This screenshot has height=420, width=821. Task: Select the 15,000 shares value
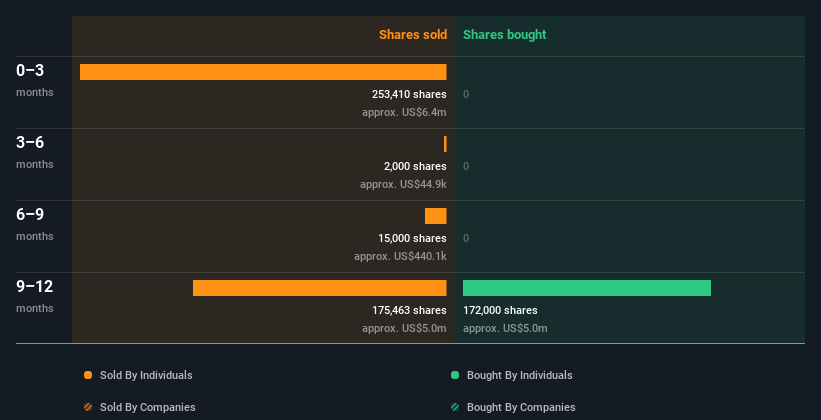(x=413, y=238)
